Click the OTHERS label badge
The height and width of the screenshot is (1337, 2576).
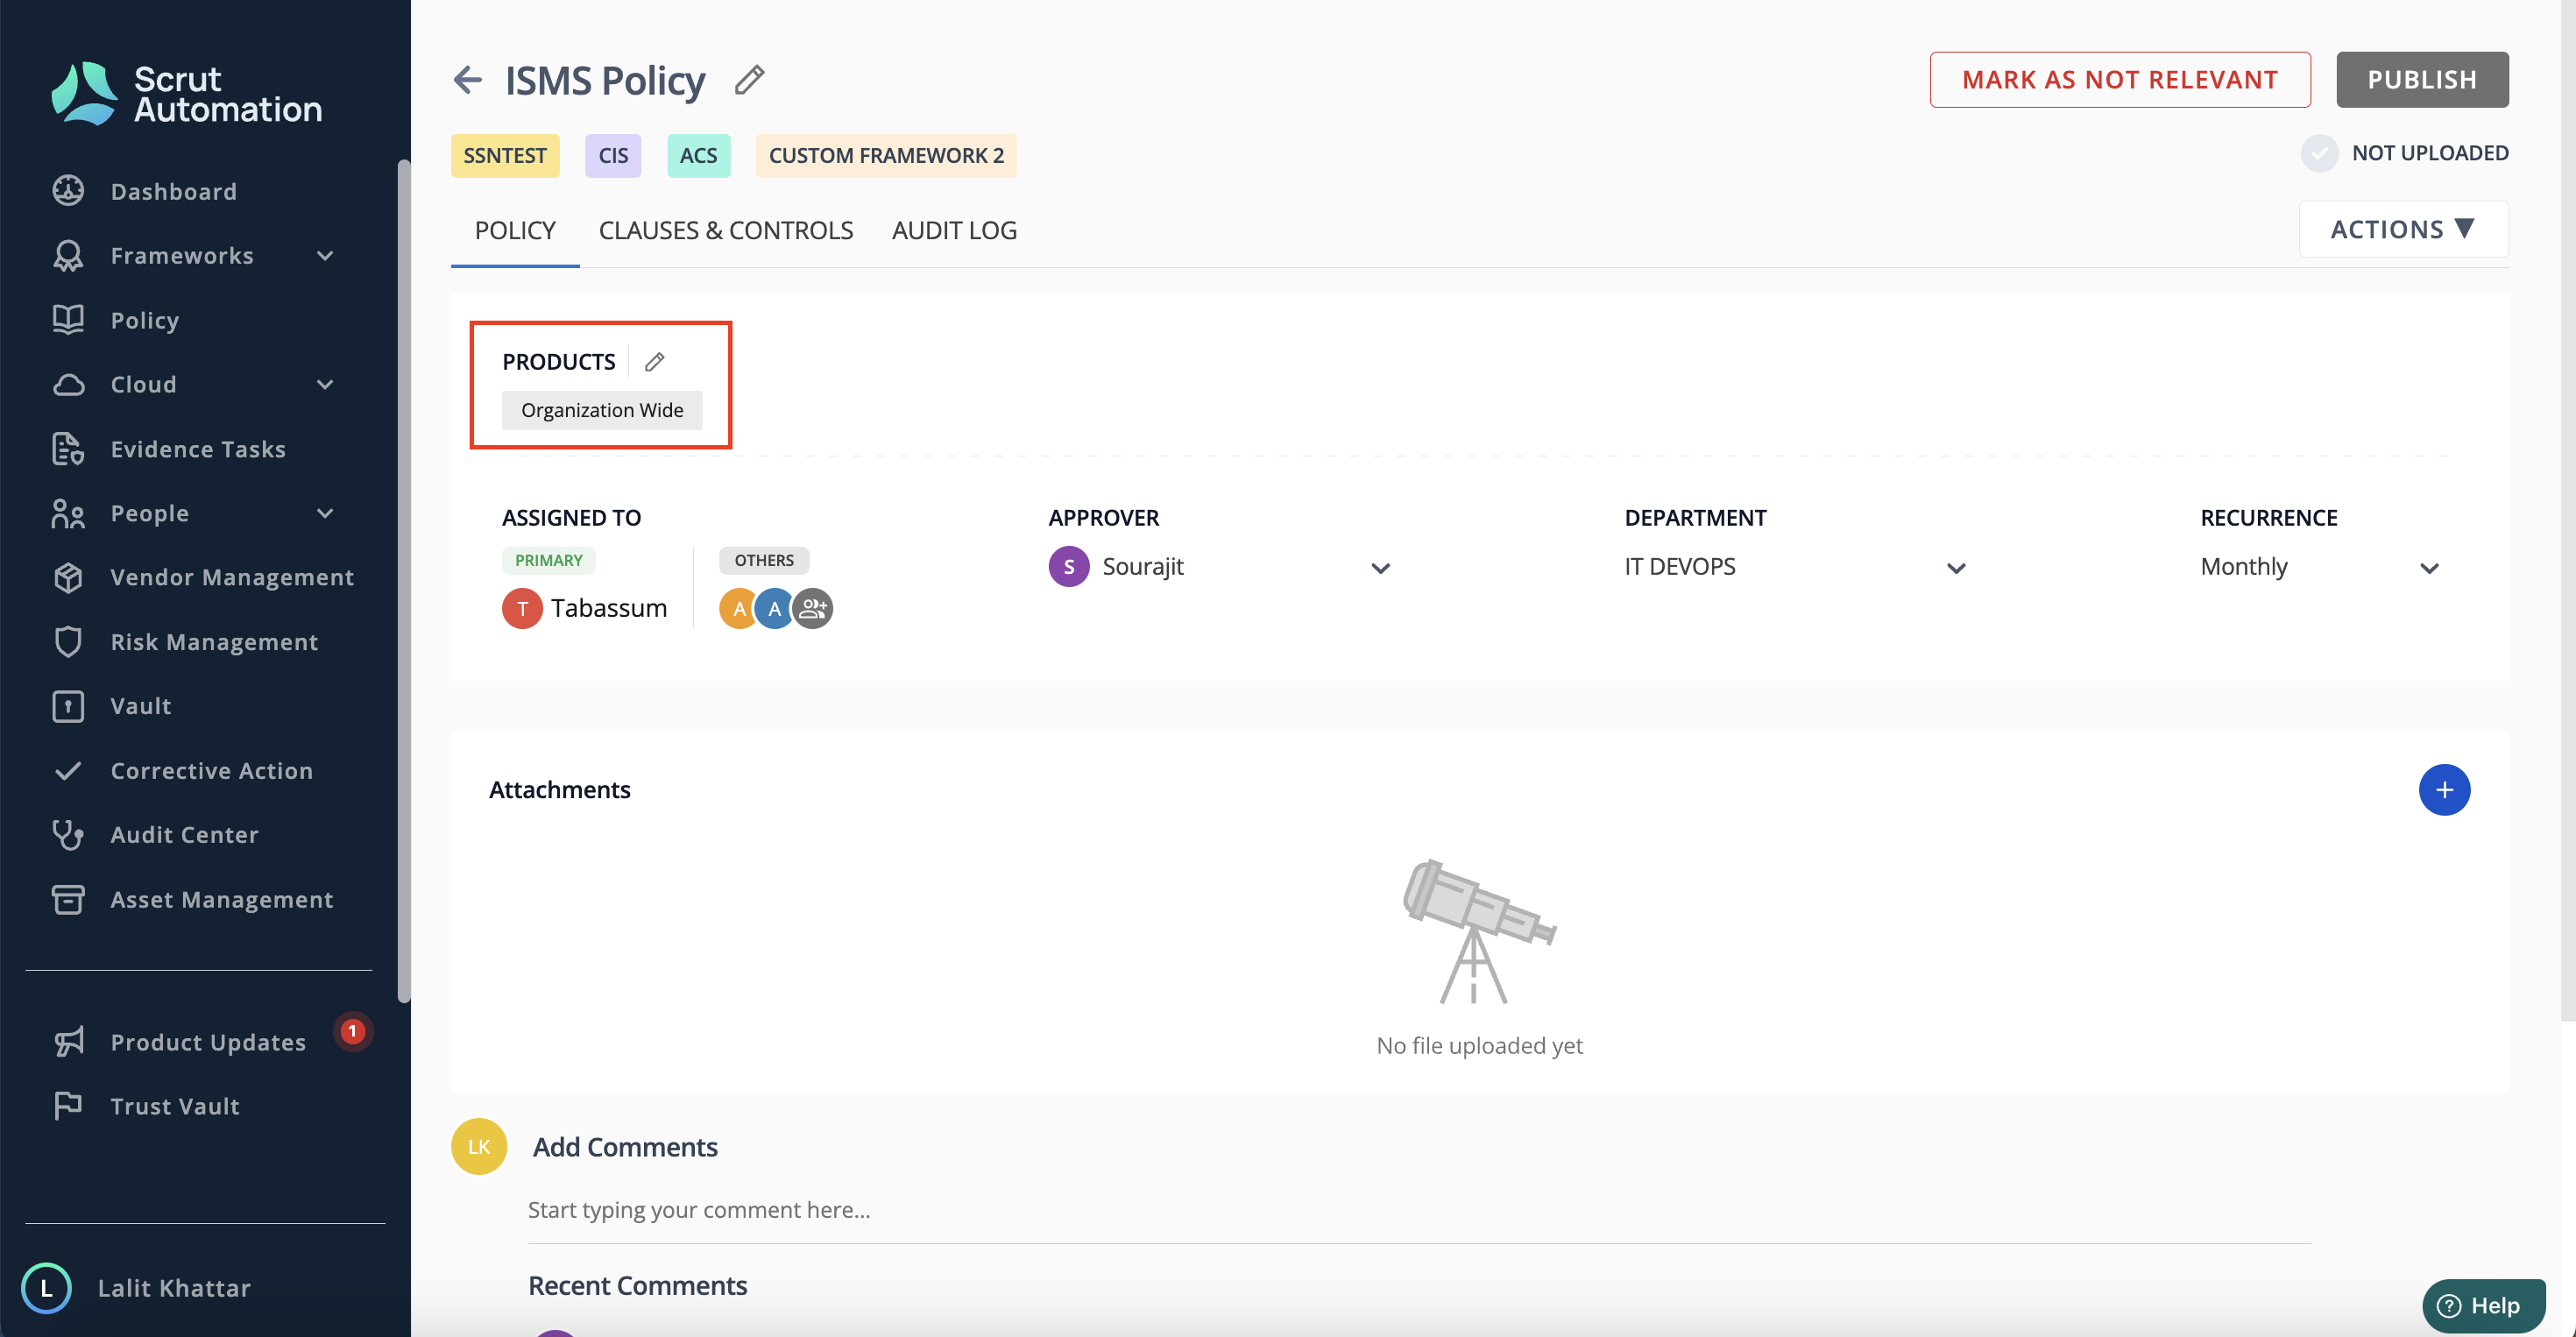click(763, 560)
